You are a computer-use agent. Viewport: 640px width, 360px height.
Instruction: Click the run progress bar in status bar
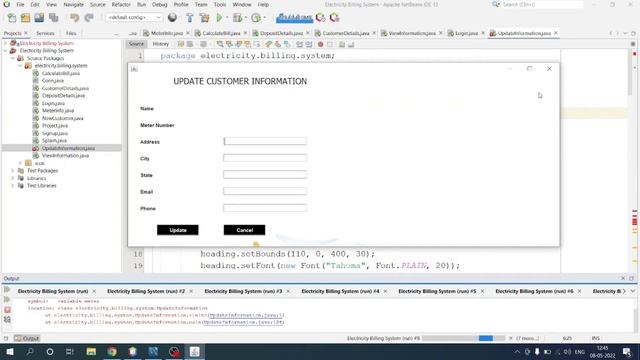tap(464, 338)
